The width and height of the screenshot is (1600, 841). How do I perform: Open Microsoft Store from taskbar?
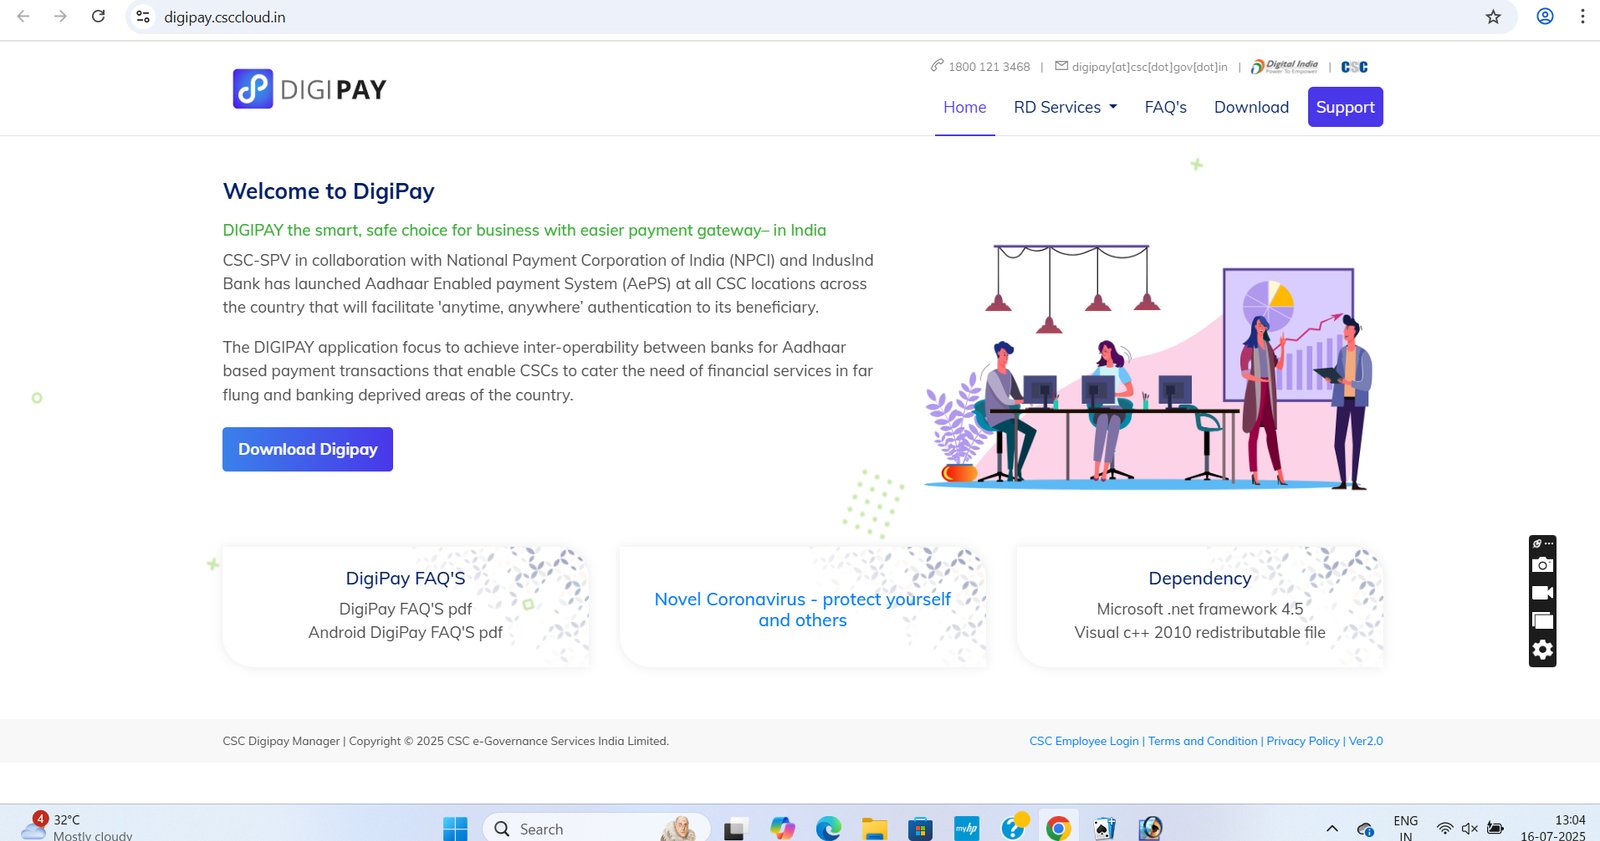pos(920,828)
